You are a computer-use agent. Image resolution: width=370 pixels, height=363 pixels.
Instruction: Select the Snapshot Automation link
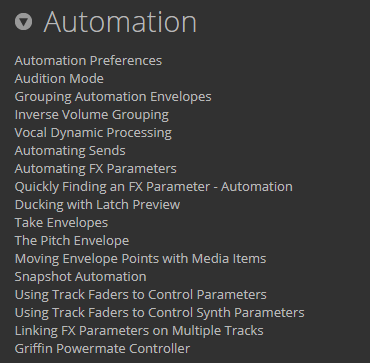tap(80, 277)
